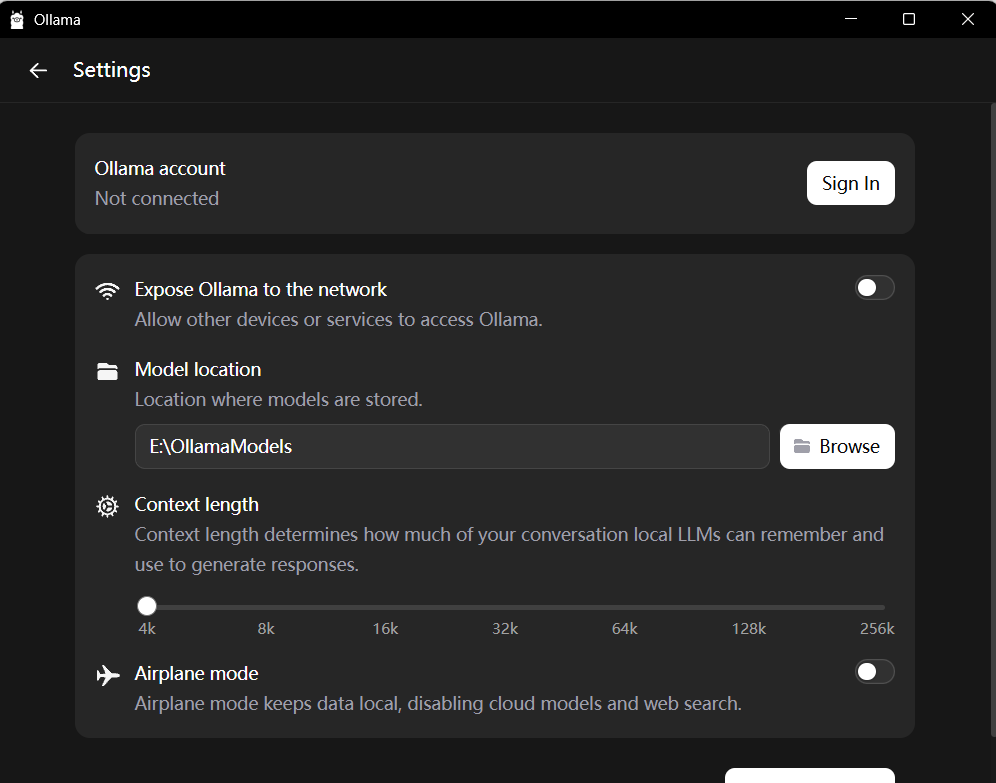Image resolution: width=996 pixels, height=783 pixels.
Task: Click the vertical scrollbar on the right
Action: (x=993, y=419)
